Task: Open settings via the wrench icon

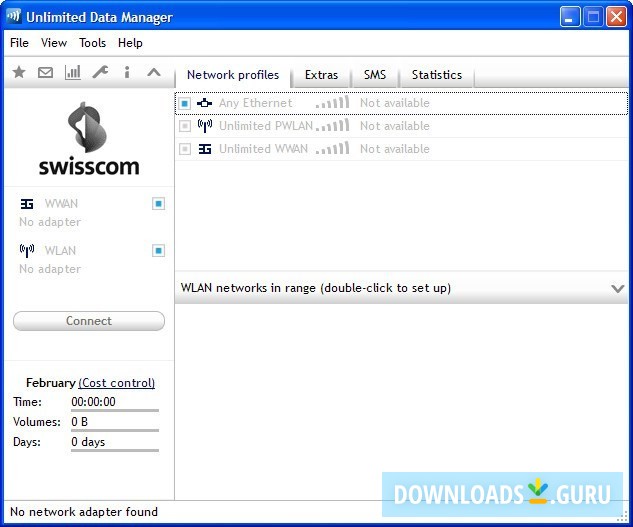Action: click(100, 72)
